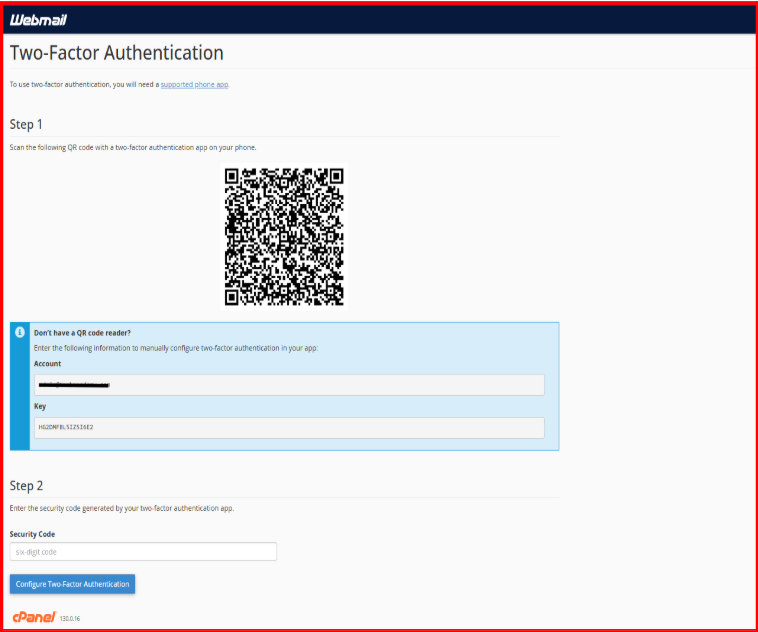Click the scan QR code instruction text

point(133,147)
